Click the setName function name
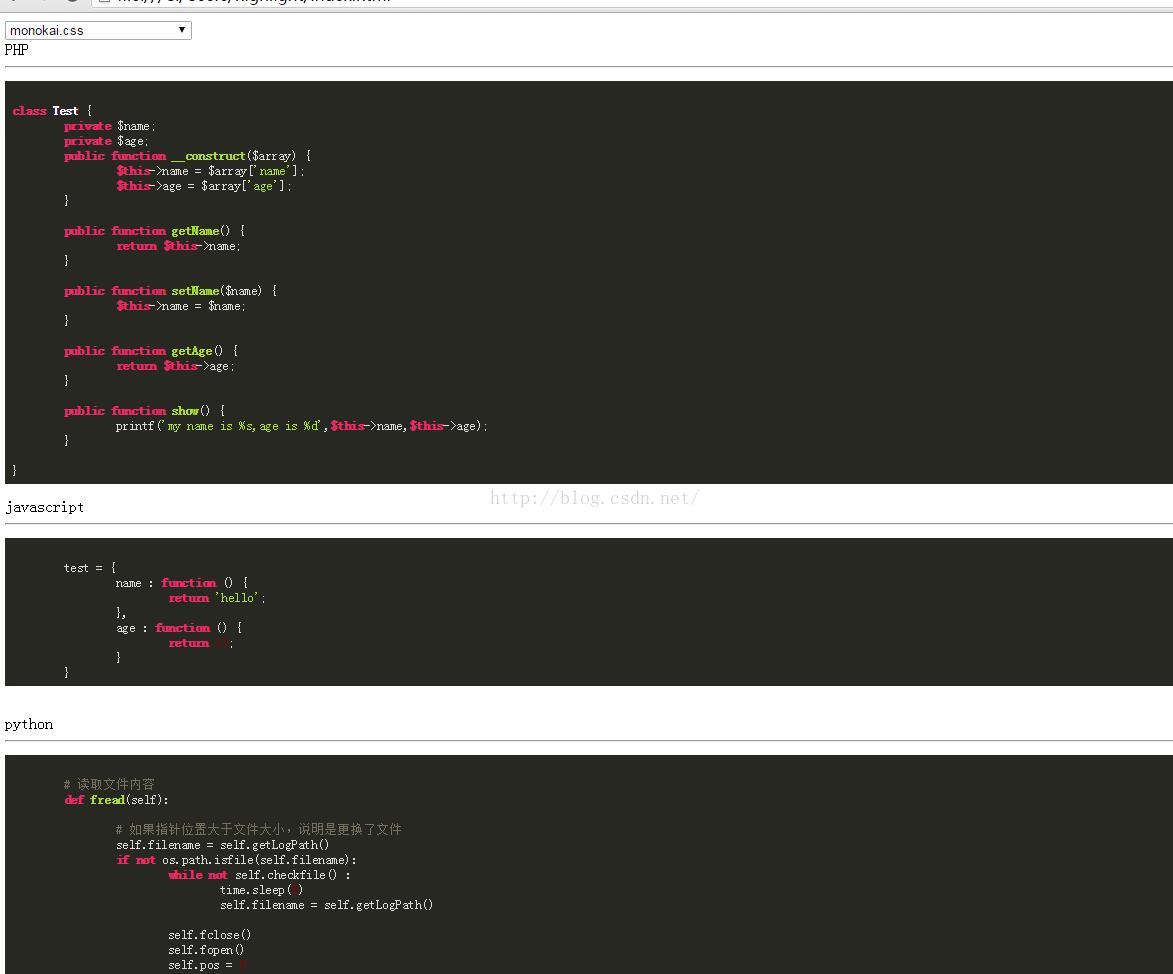Screen dimensions: 1173x974 [194, 291]
